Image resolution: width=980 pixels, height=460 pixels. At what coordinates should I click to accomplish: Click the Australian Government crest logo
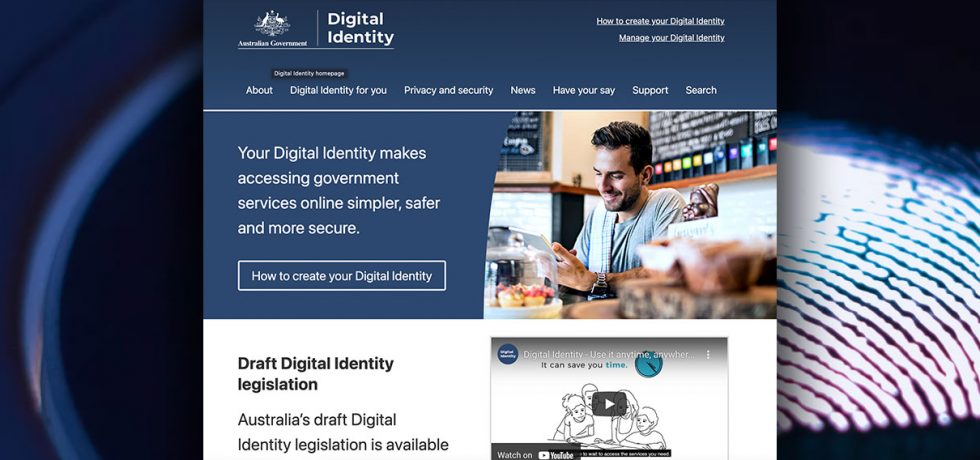[272, 28]
